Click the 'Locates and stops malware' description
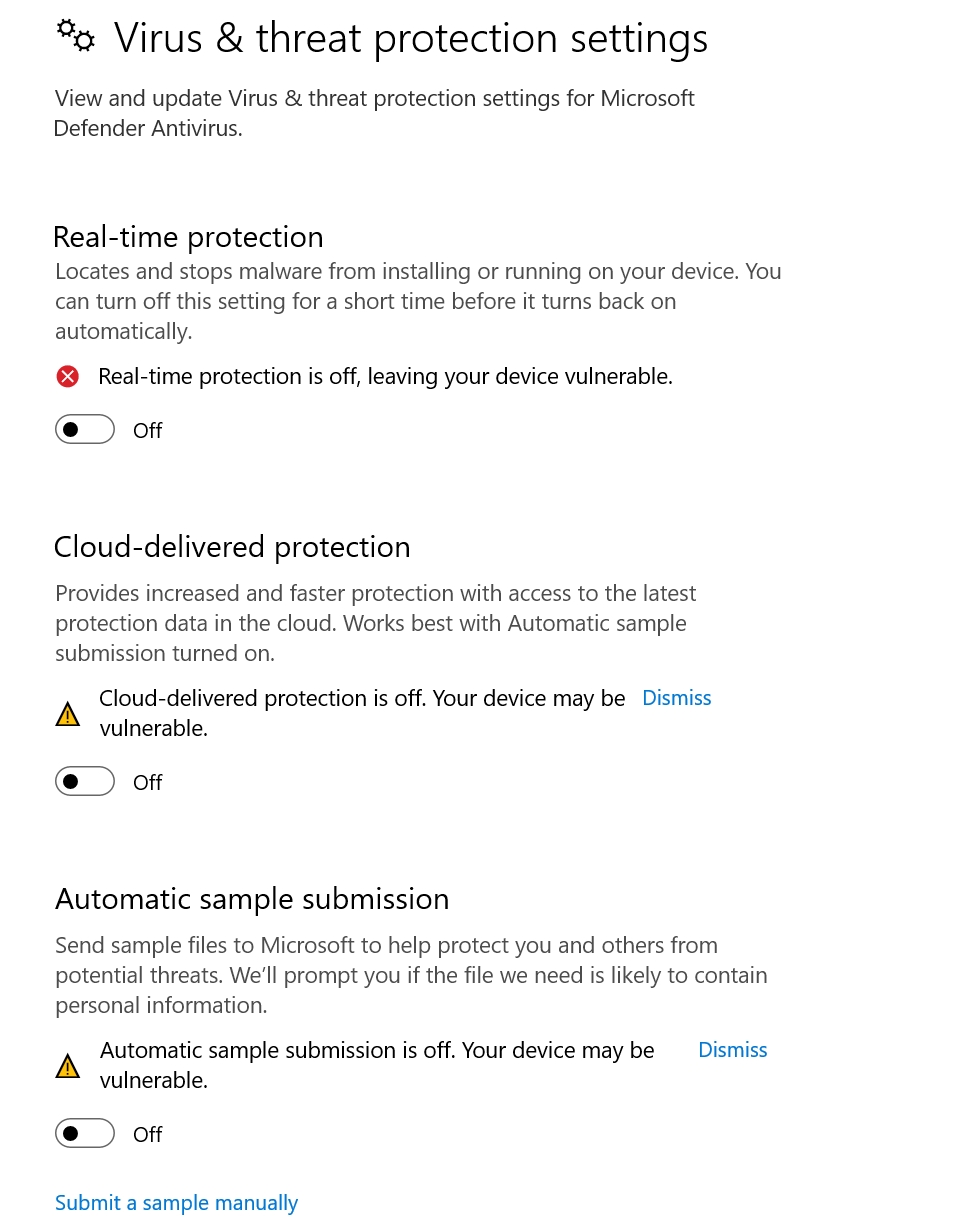The image size is (970, 1230). 418,301
